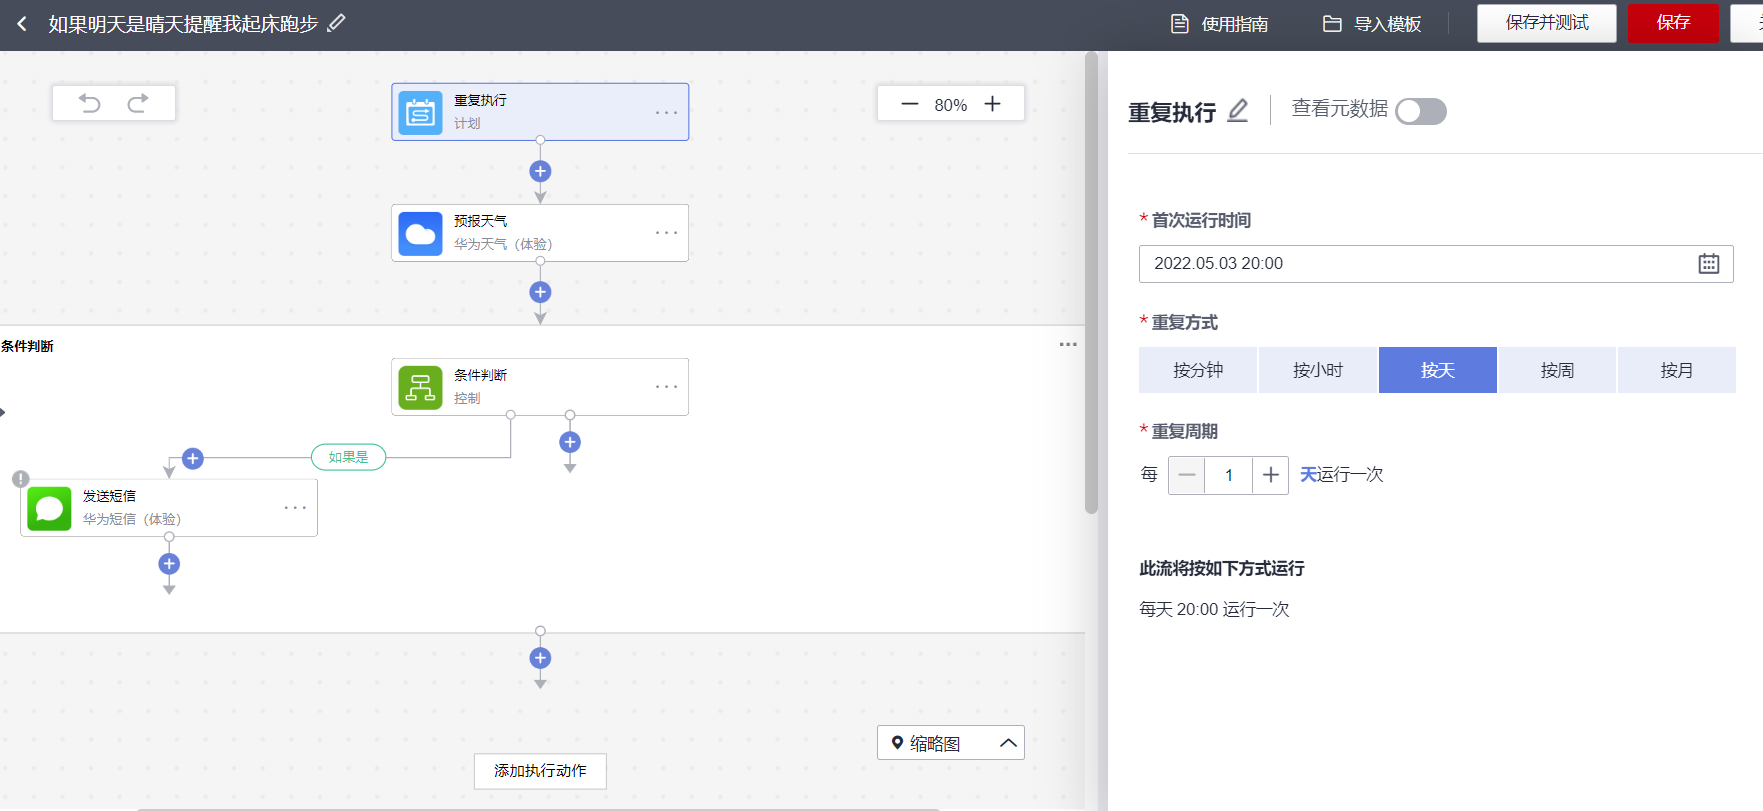Go back using the top-left arrow
1763x811 pixels.
(22, 23)
